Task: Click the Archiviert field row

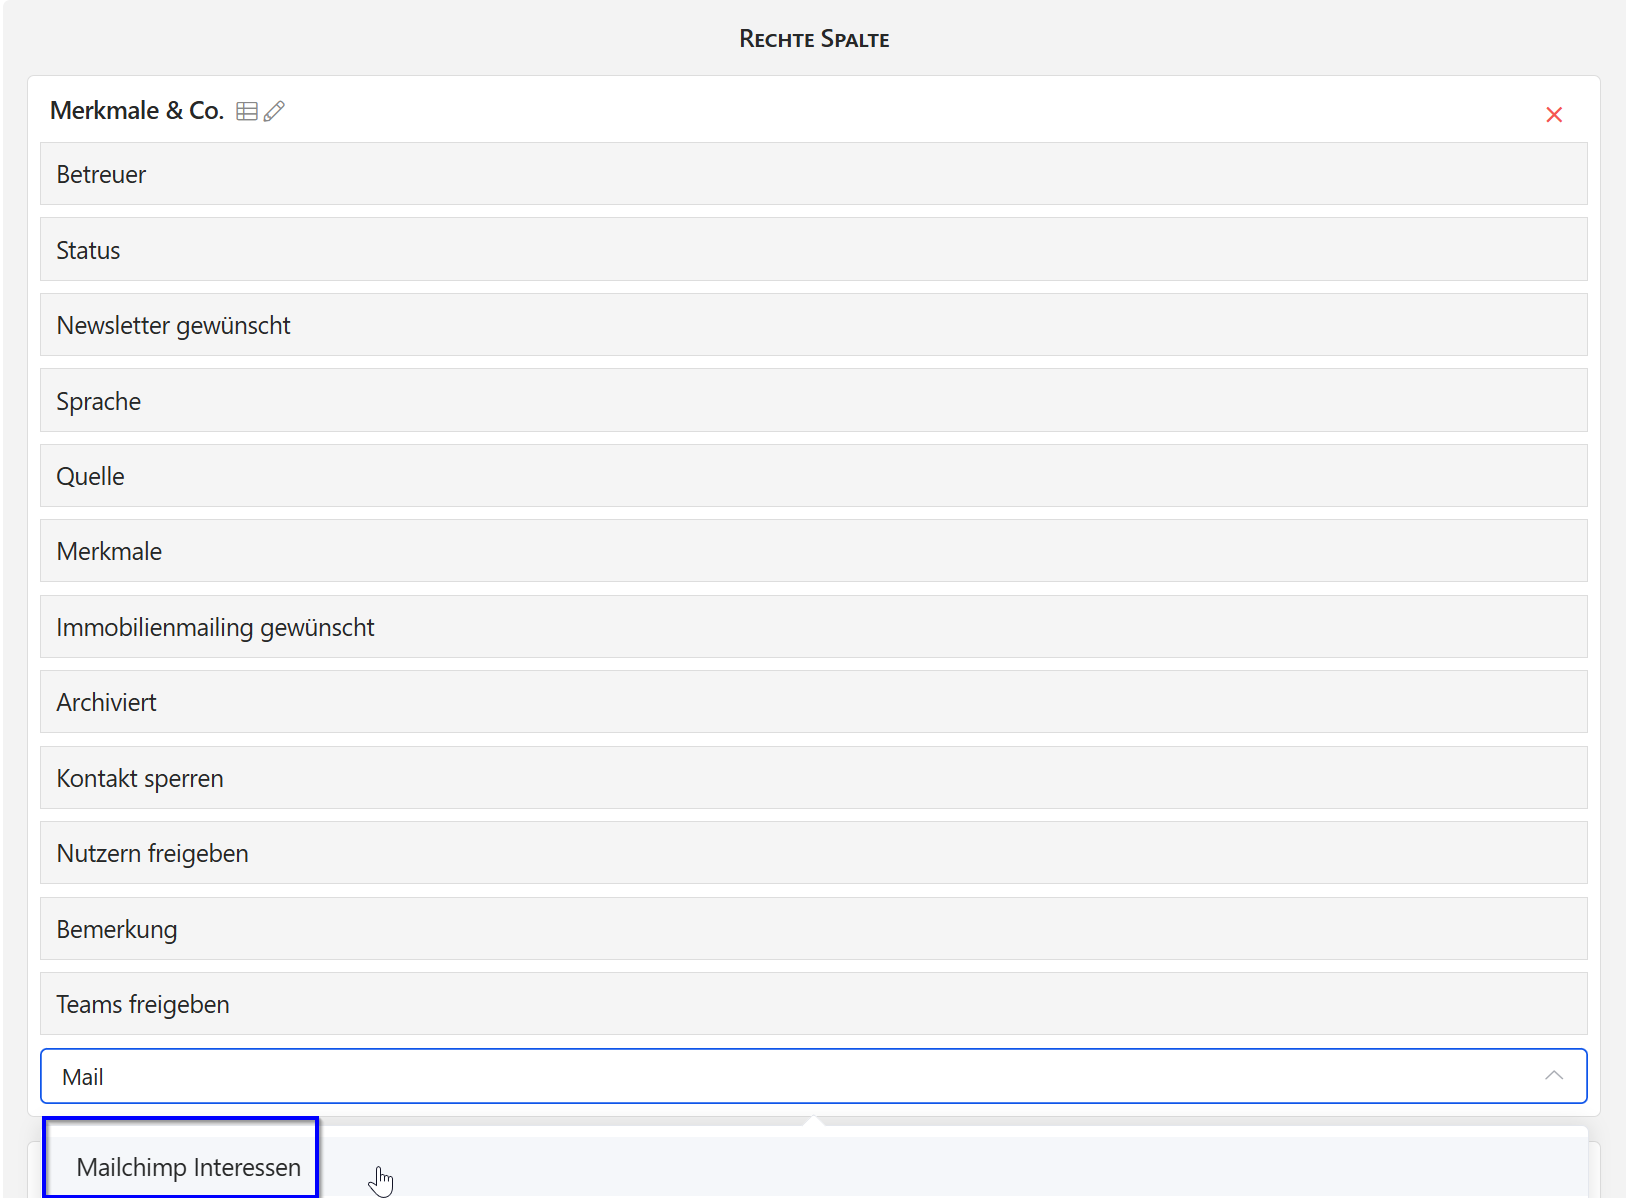Action: [813, 702]
